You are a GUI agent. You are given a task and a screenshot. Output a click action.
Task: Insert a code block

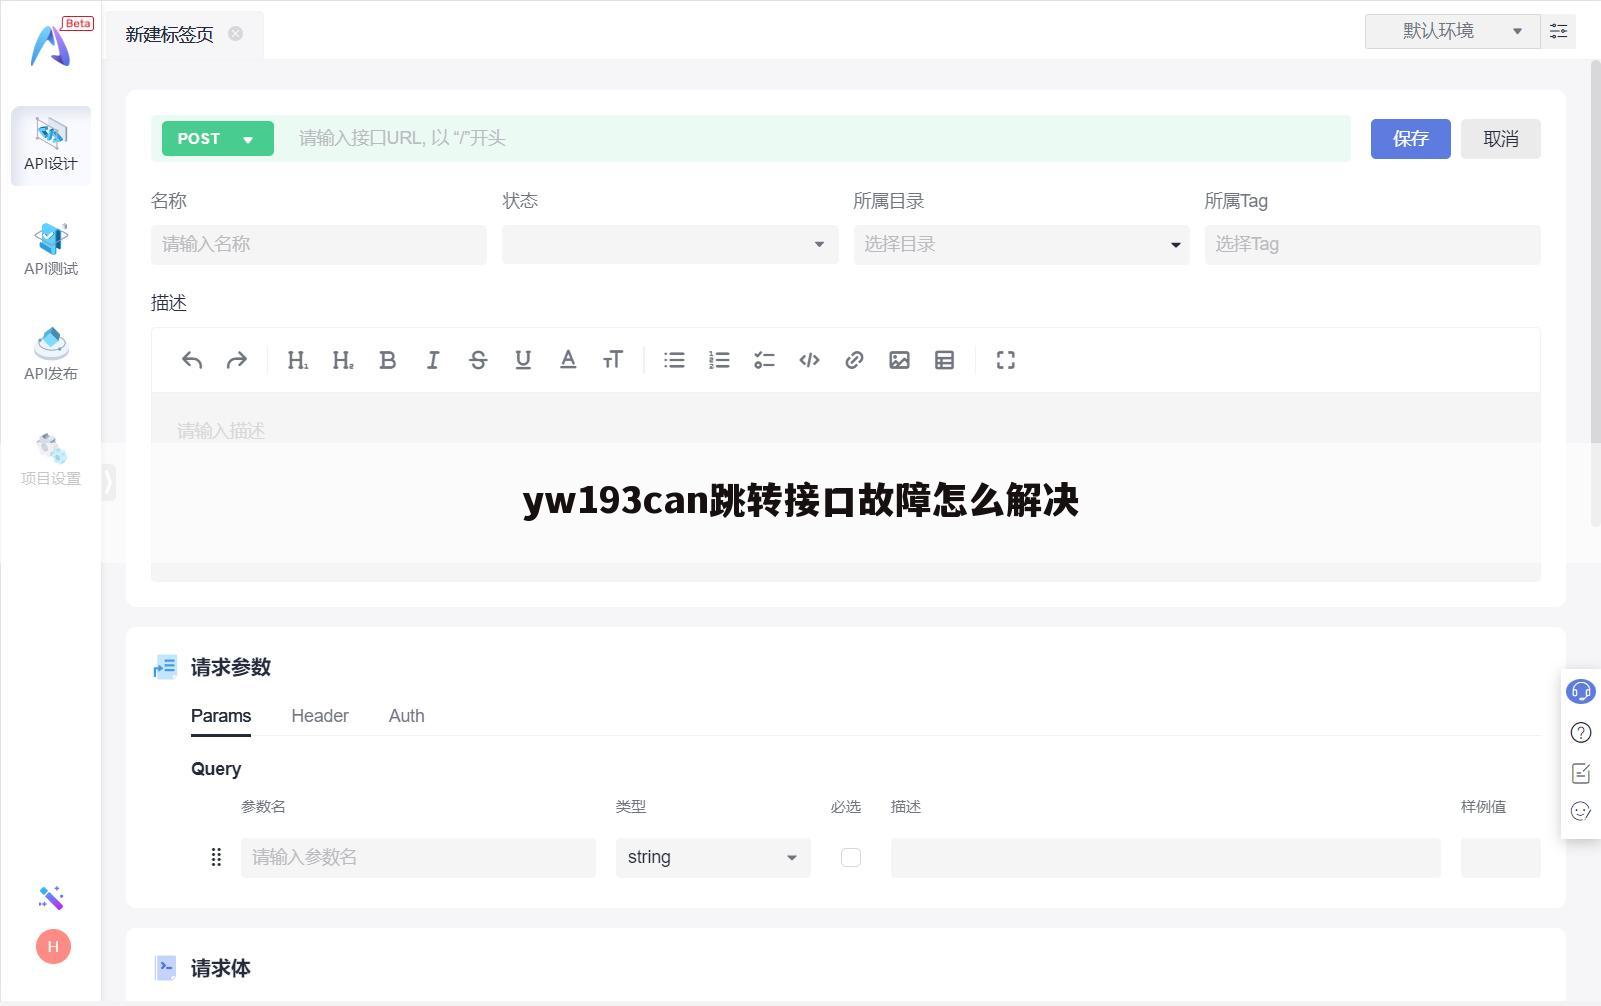pyautogui.click(x=810, y=360)
